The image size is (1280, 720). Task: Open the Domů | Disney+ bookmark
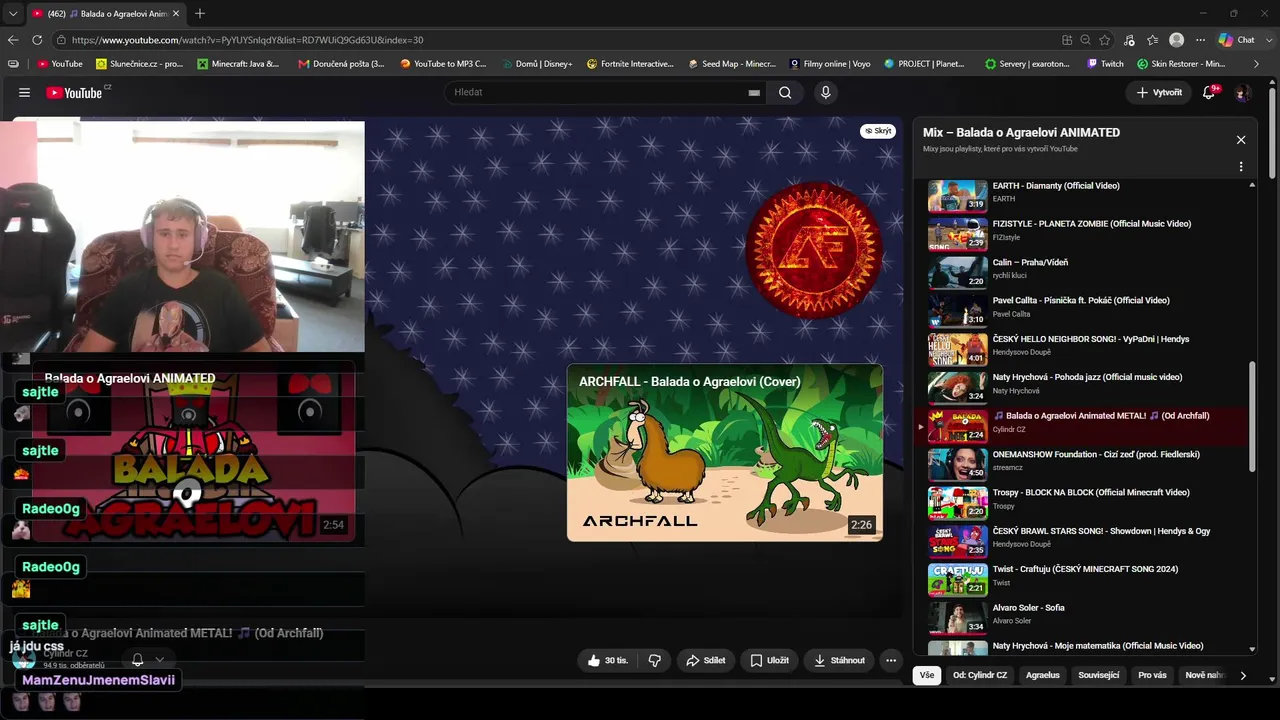click(537, 64)
